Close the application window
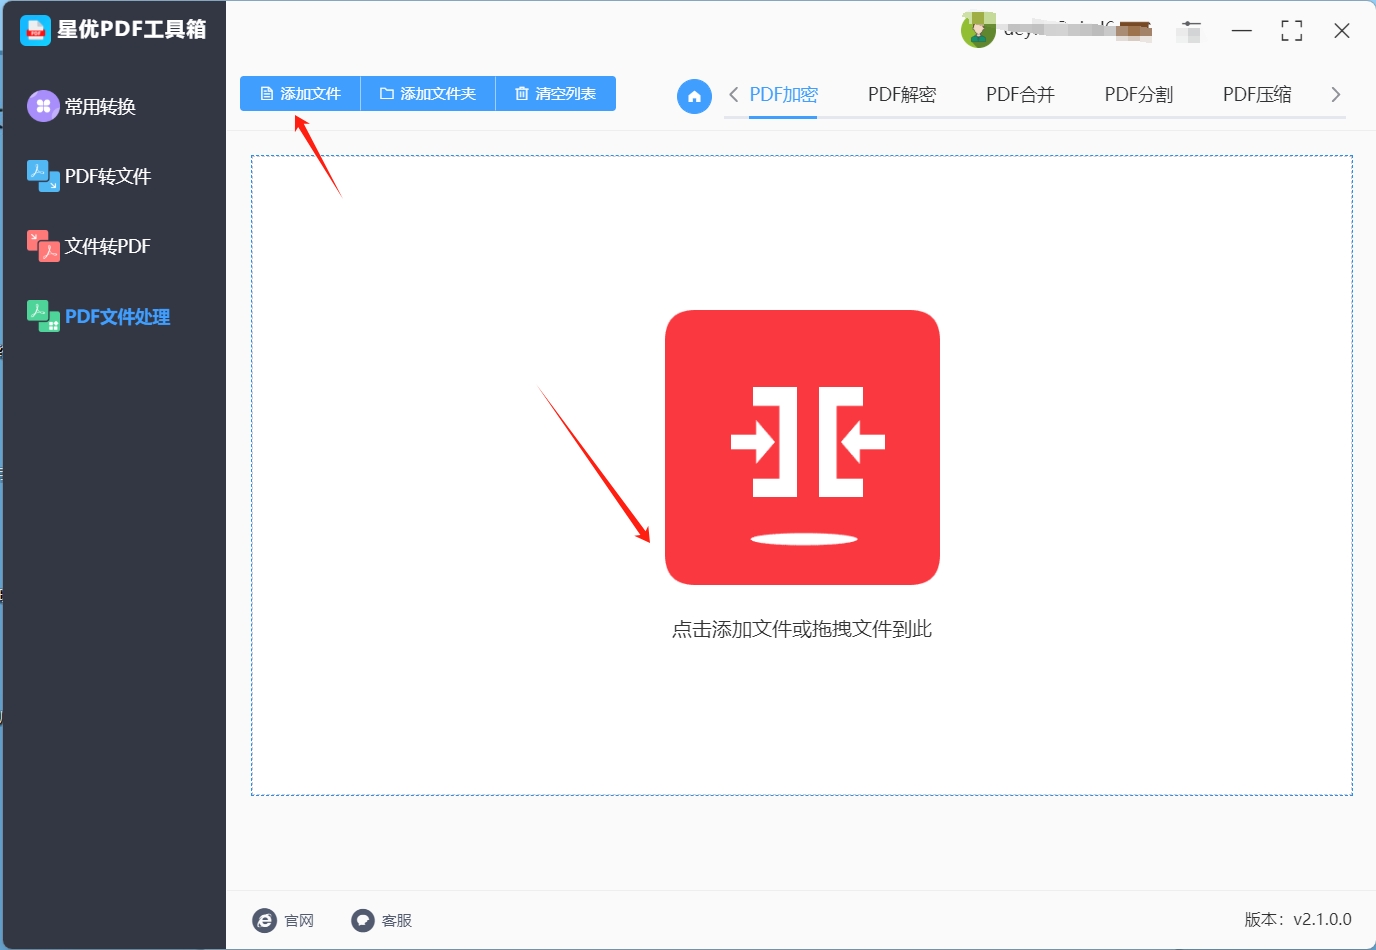The image size is (1376, 950). coord(1342,31)
